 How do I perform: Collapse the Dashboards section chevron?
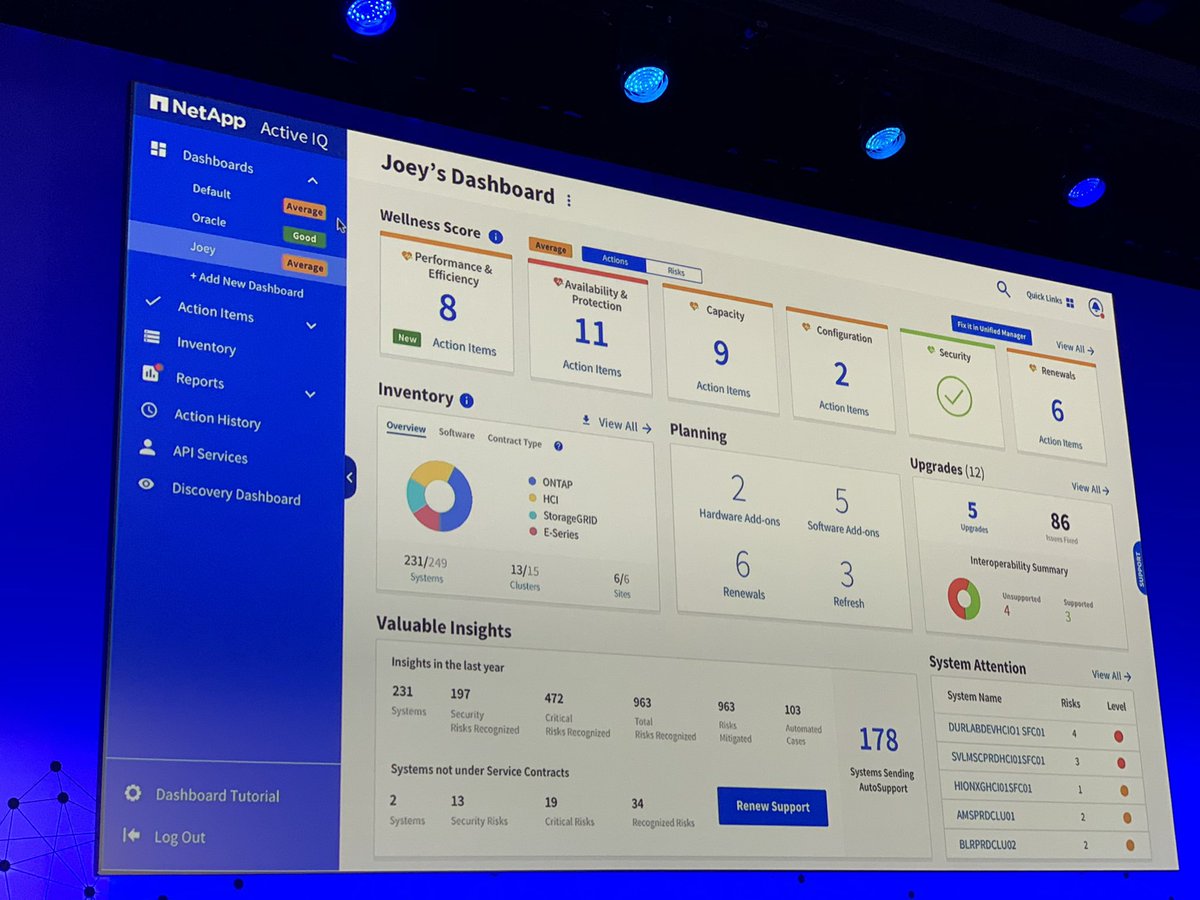coord(312,181)
